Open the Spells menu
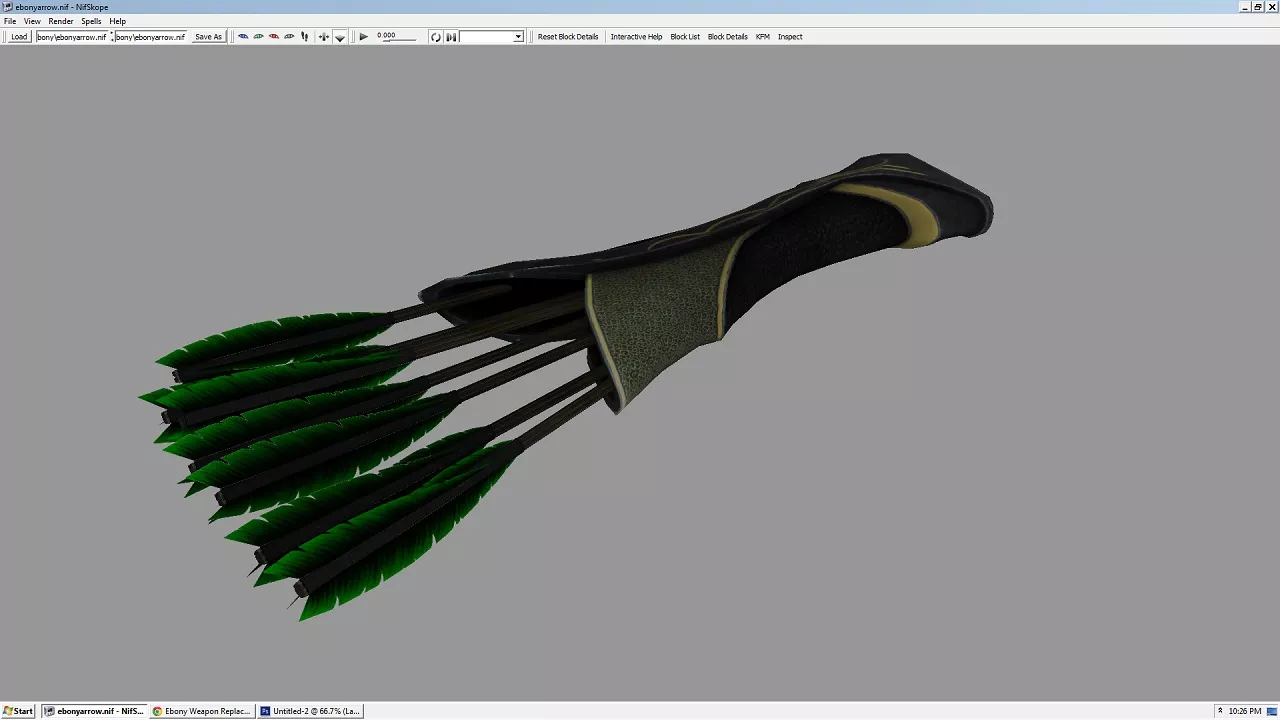The width and height of the screenshot is (1280, 720). (91, 21)
